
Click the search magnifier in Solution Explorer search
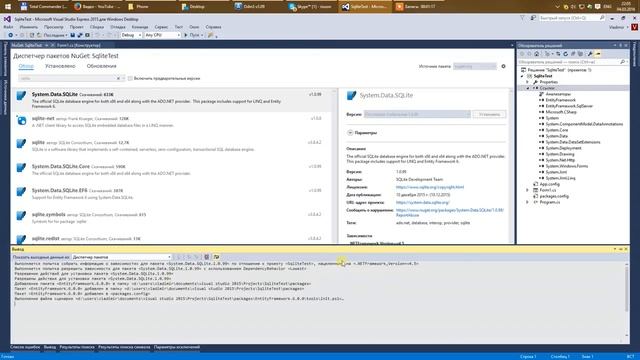click(x=622, y=62)
